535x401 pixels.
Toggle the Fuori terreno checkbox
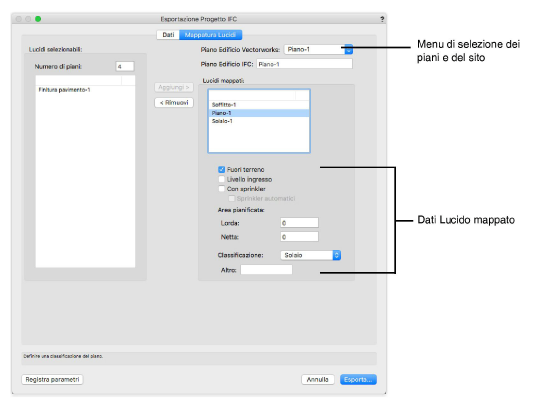pos(221,170)
